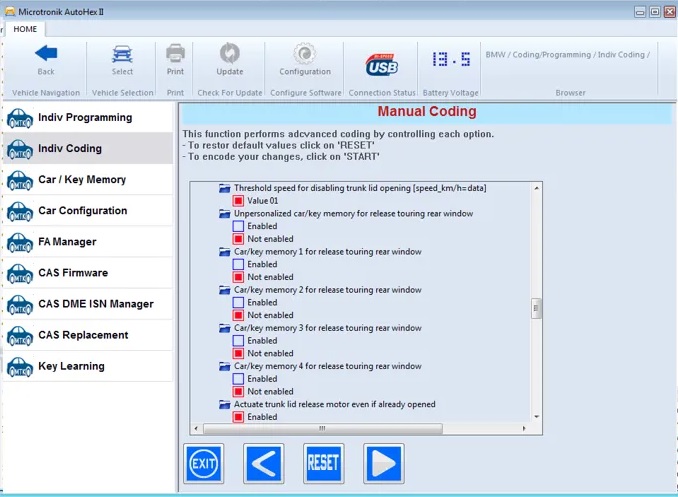Start encoding with the play arrow button
The width and height of the screenshot is (678, 497).
coord(384,463)
